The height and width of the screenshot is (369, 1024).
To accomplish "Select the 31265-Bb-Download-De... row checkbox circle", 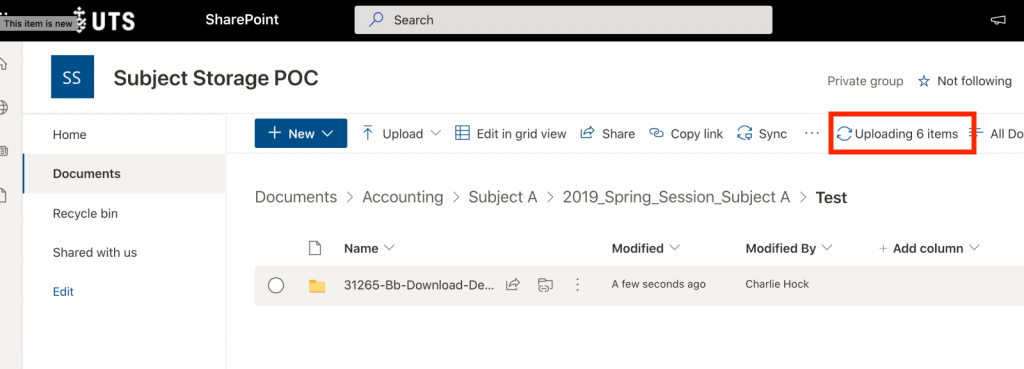I will click(x=276, y=285).
